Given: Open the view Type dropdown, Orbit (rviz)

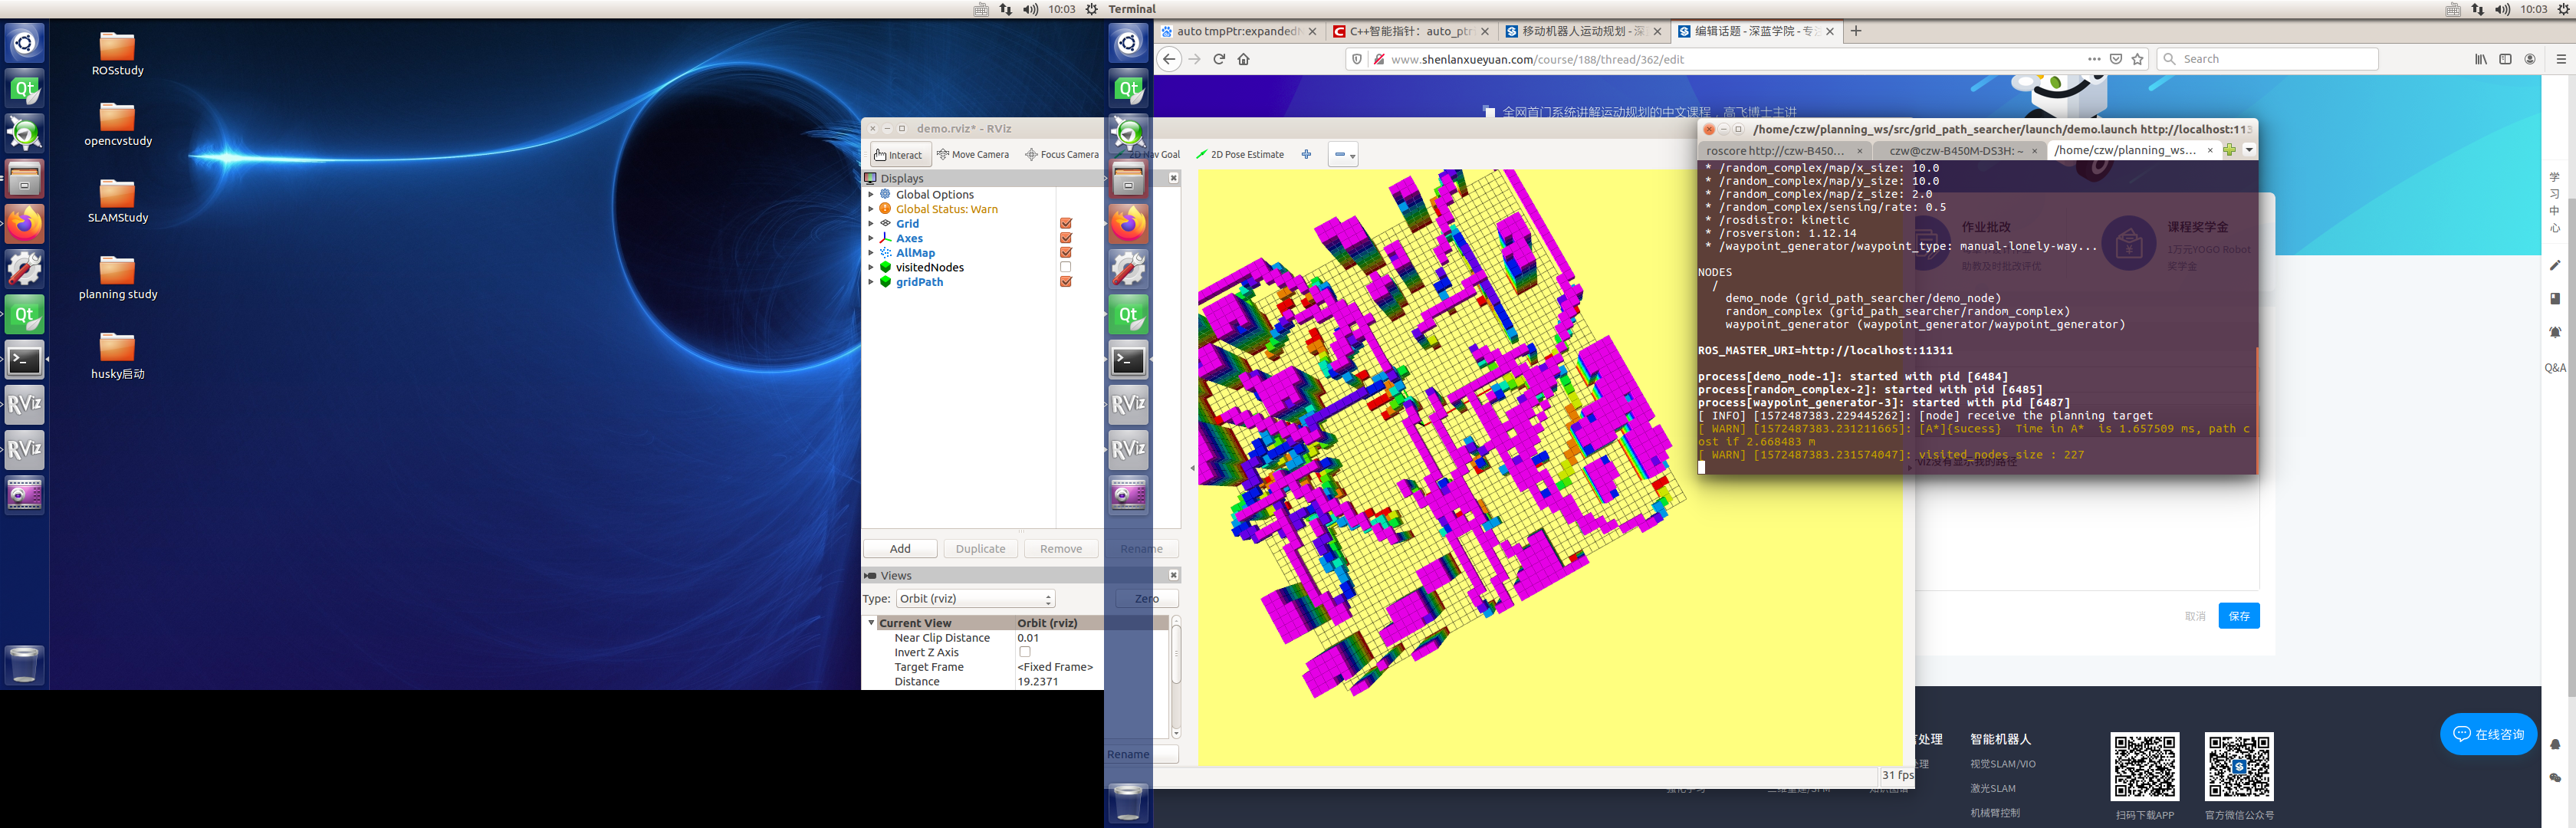Looking at the screenshot, I should coord(975,599).
